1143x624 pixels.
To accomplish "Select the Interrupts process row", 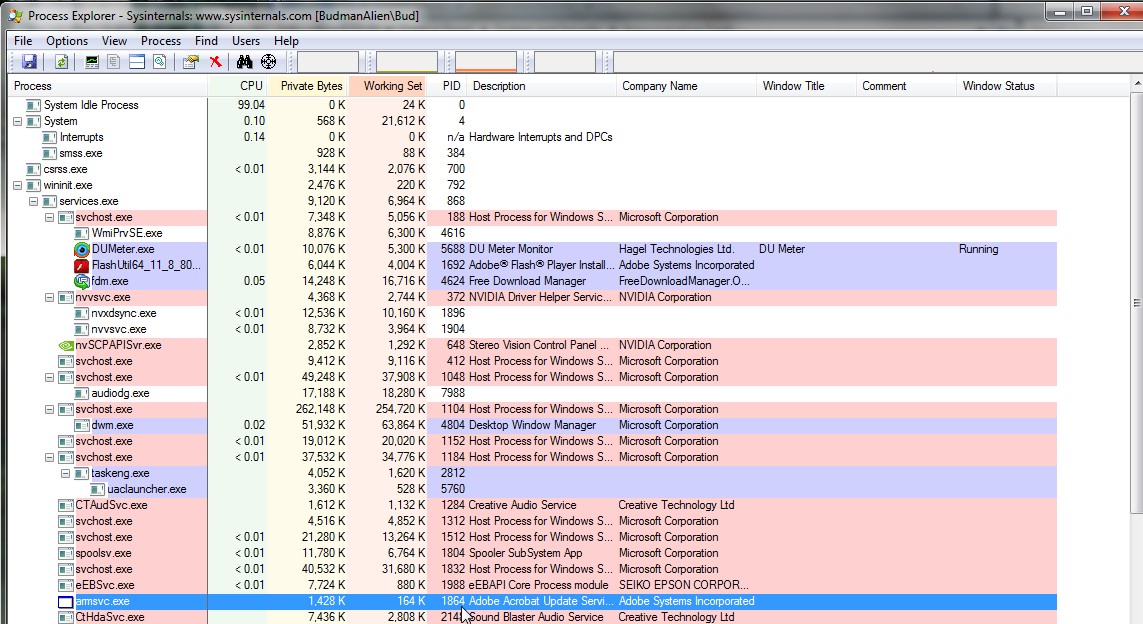I will pyautogui.click(x=532, y=137).
